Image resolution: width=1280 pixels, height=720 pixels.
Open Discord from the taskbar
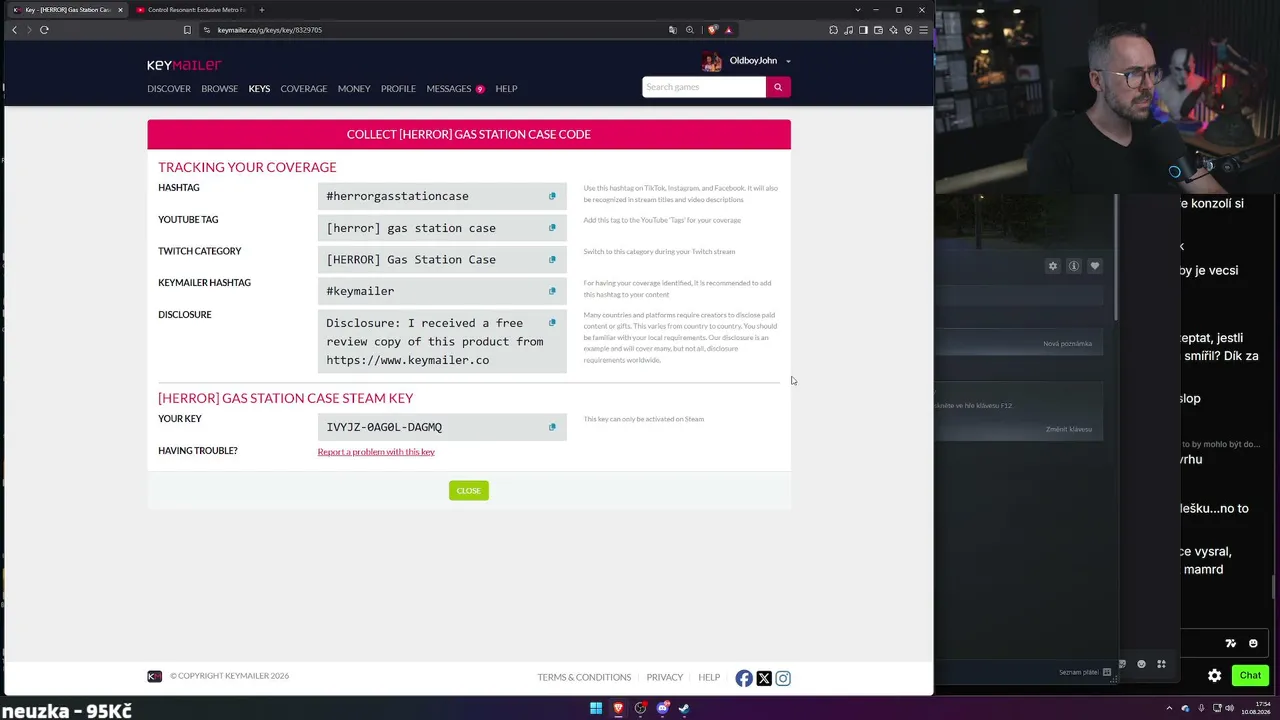tap(662, 708)
